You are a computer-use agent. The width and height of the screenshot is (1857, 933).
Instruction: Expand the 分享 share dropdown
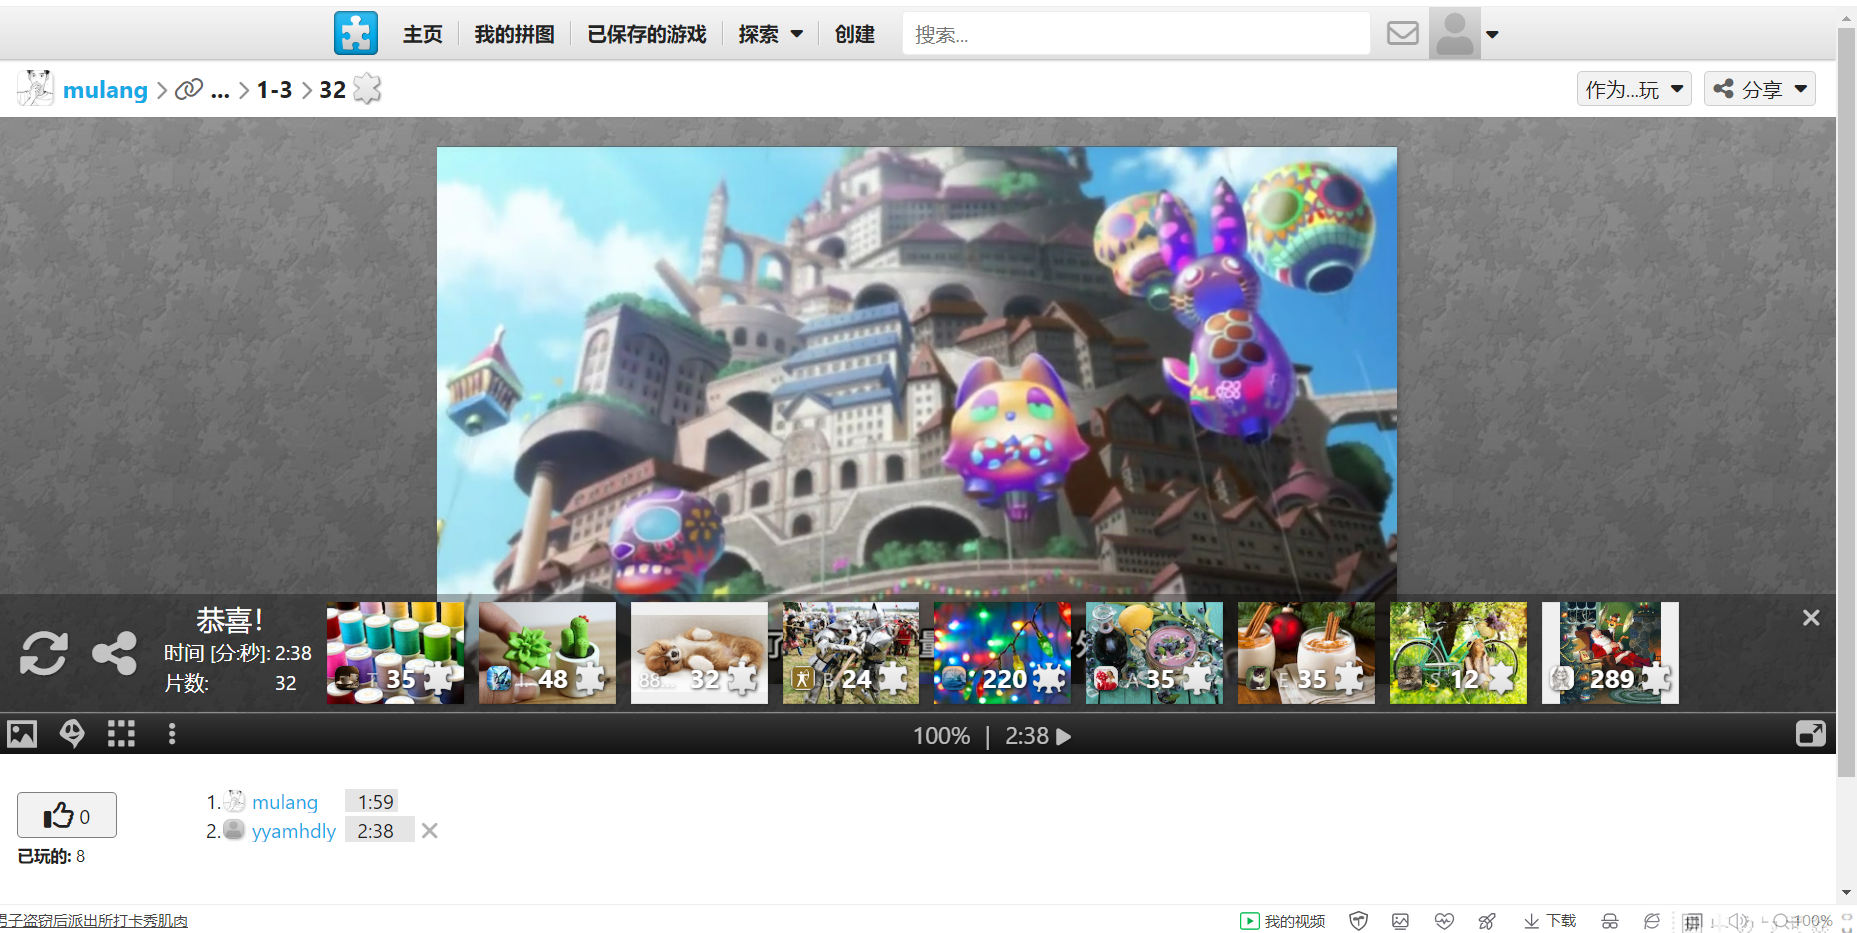1759,89
